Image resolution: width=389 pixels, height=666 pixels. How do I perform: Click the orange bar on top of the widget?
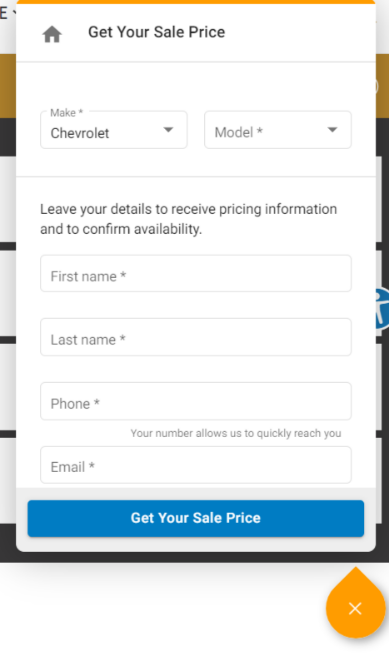(x=196, y=2)
